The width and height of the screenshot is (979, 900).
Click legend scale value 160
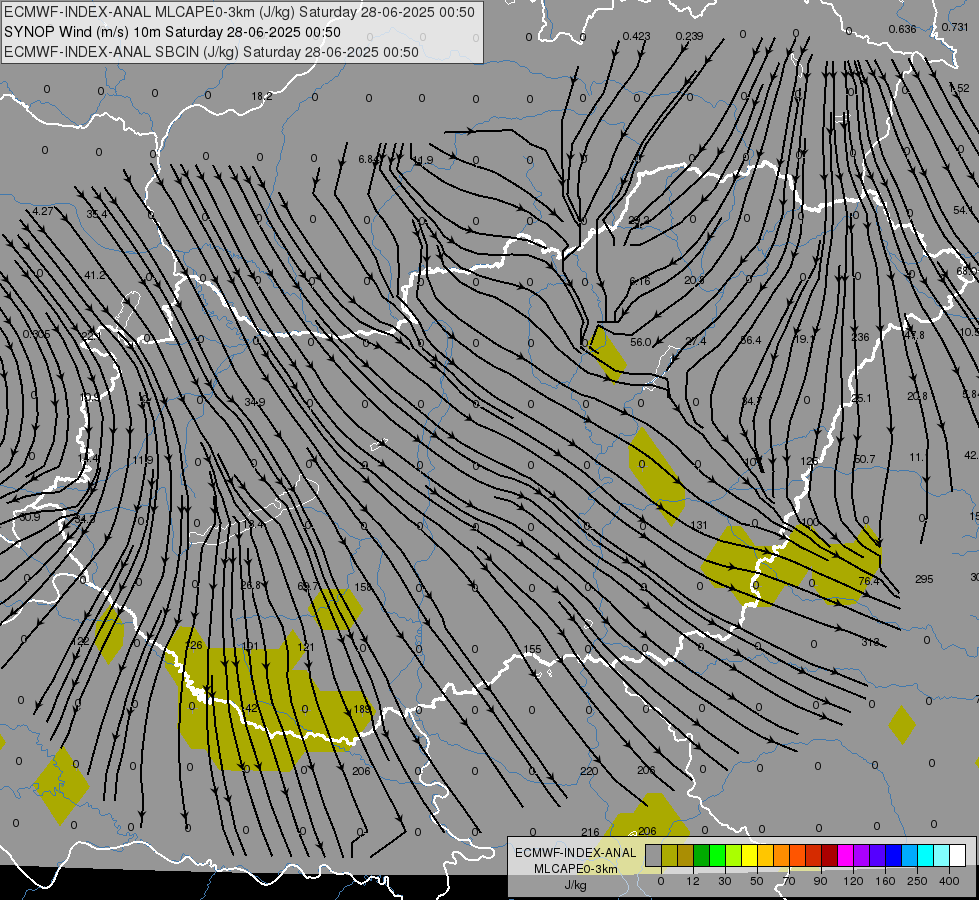coord(885,881)
